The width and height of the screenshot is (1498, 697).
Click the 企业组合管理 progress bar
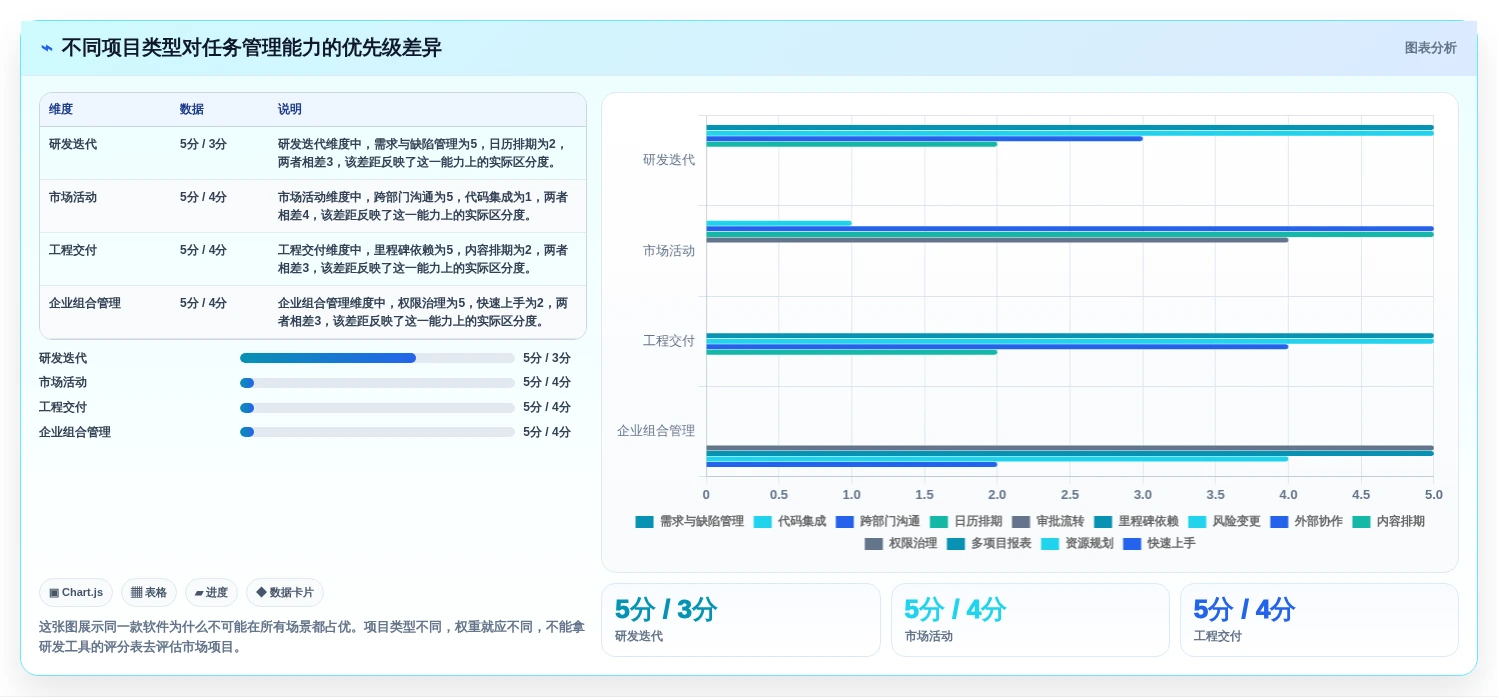377,432
